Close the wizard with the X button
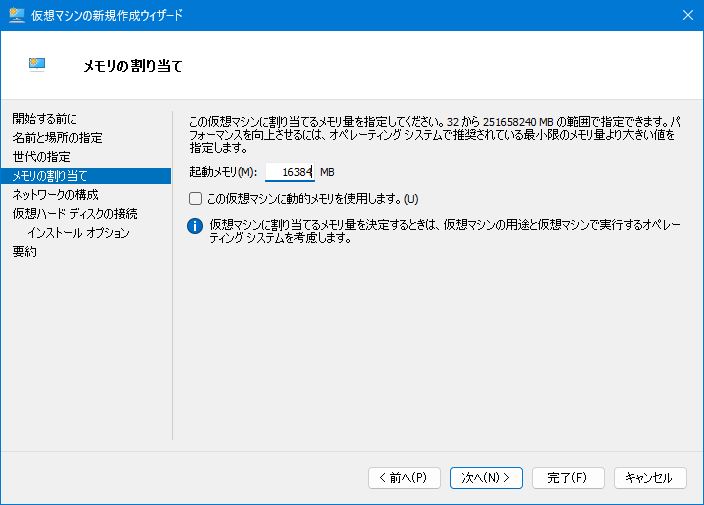The height and width of the screenshot is (505, 704). pos(687,15)
